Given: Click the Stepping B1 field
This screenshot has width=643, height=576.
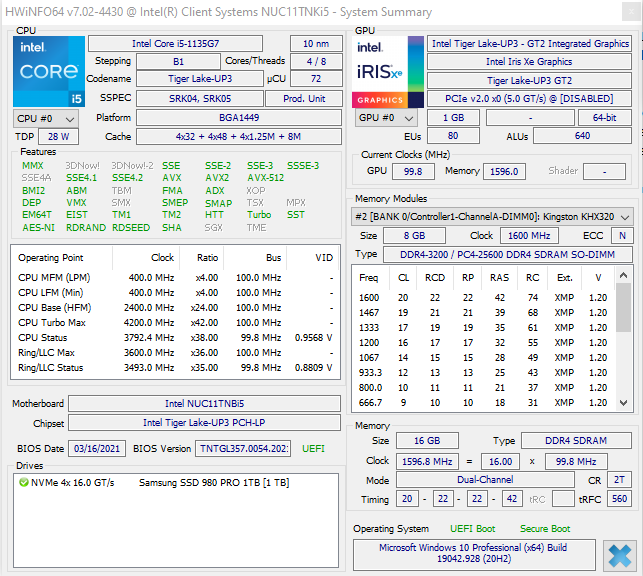Looking at the screenshot, I should 178,61.
